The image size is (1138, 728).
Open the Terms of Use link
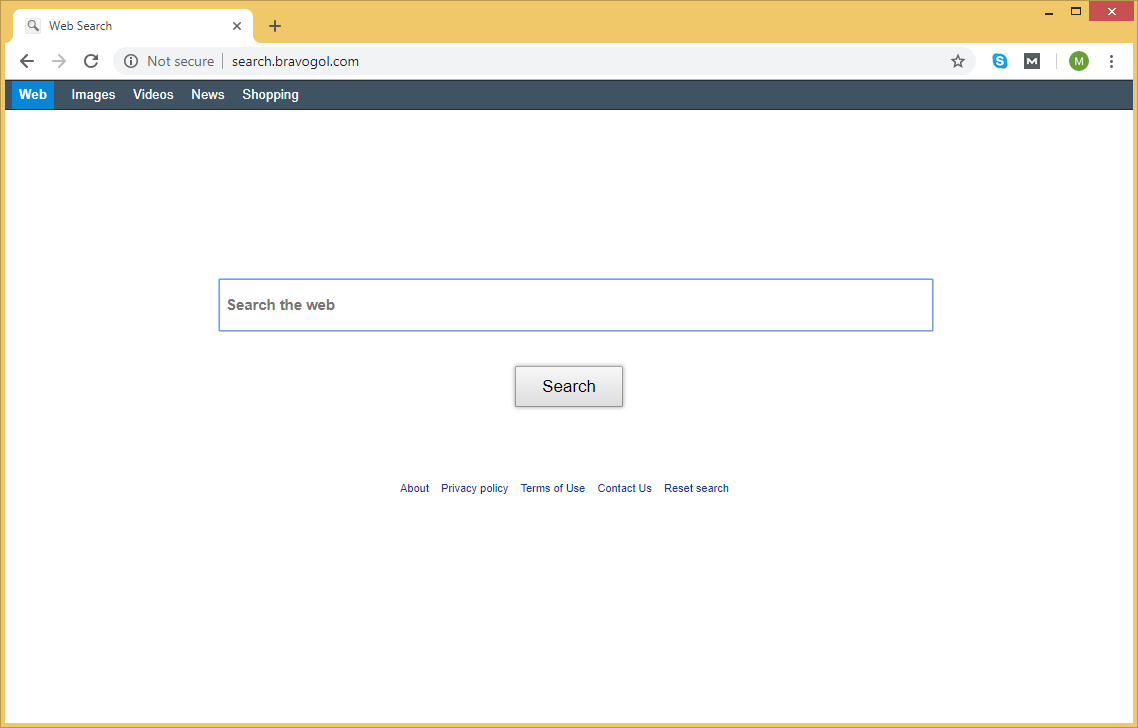click(552, 488)
